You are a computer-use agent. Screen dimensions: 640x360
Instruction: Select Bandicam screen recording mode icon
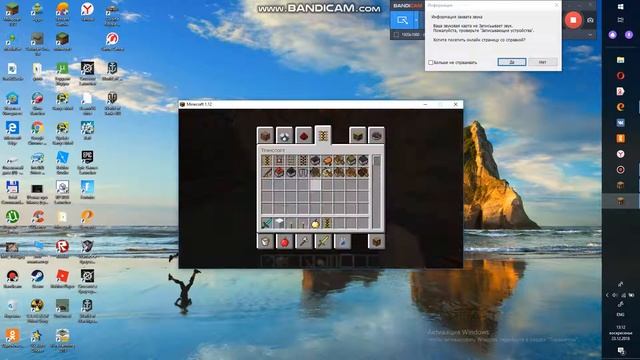coord(402,20)
